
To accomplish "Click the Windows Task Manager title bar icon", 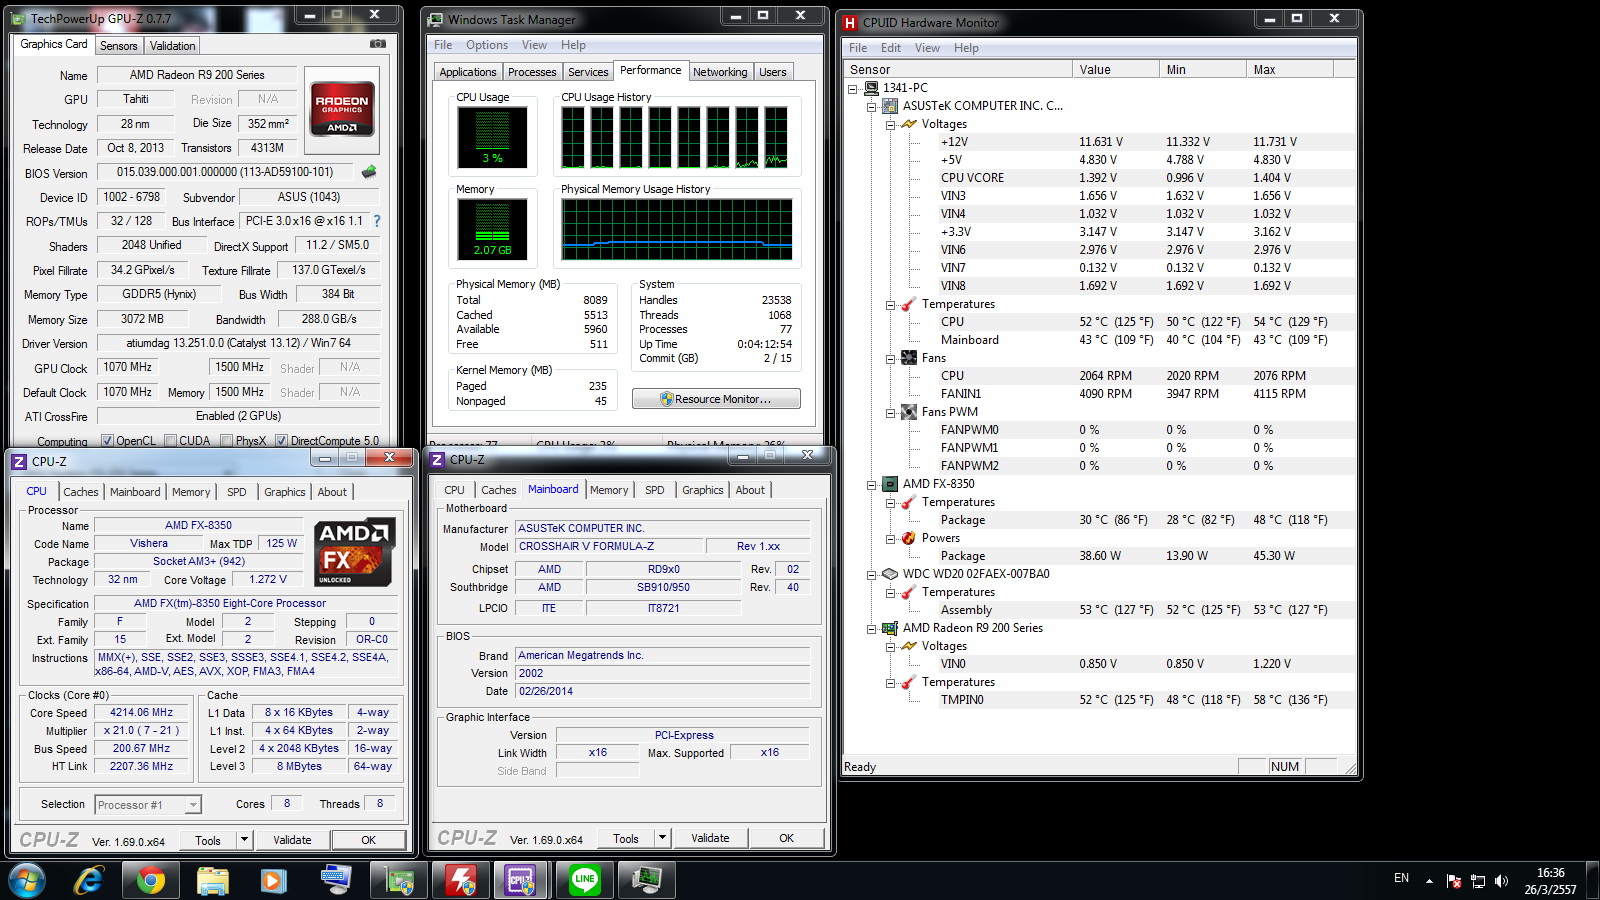I will [435, 19].
